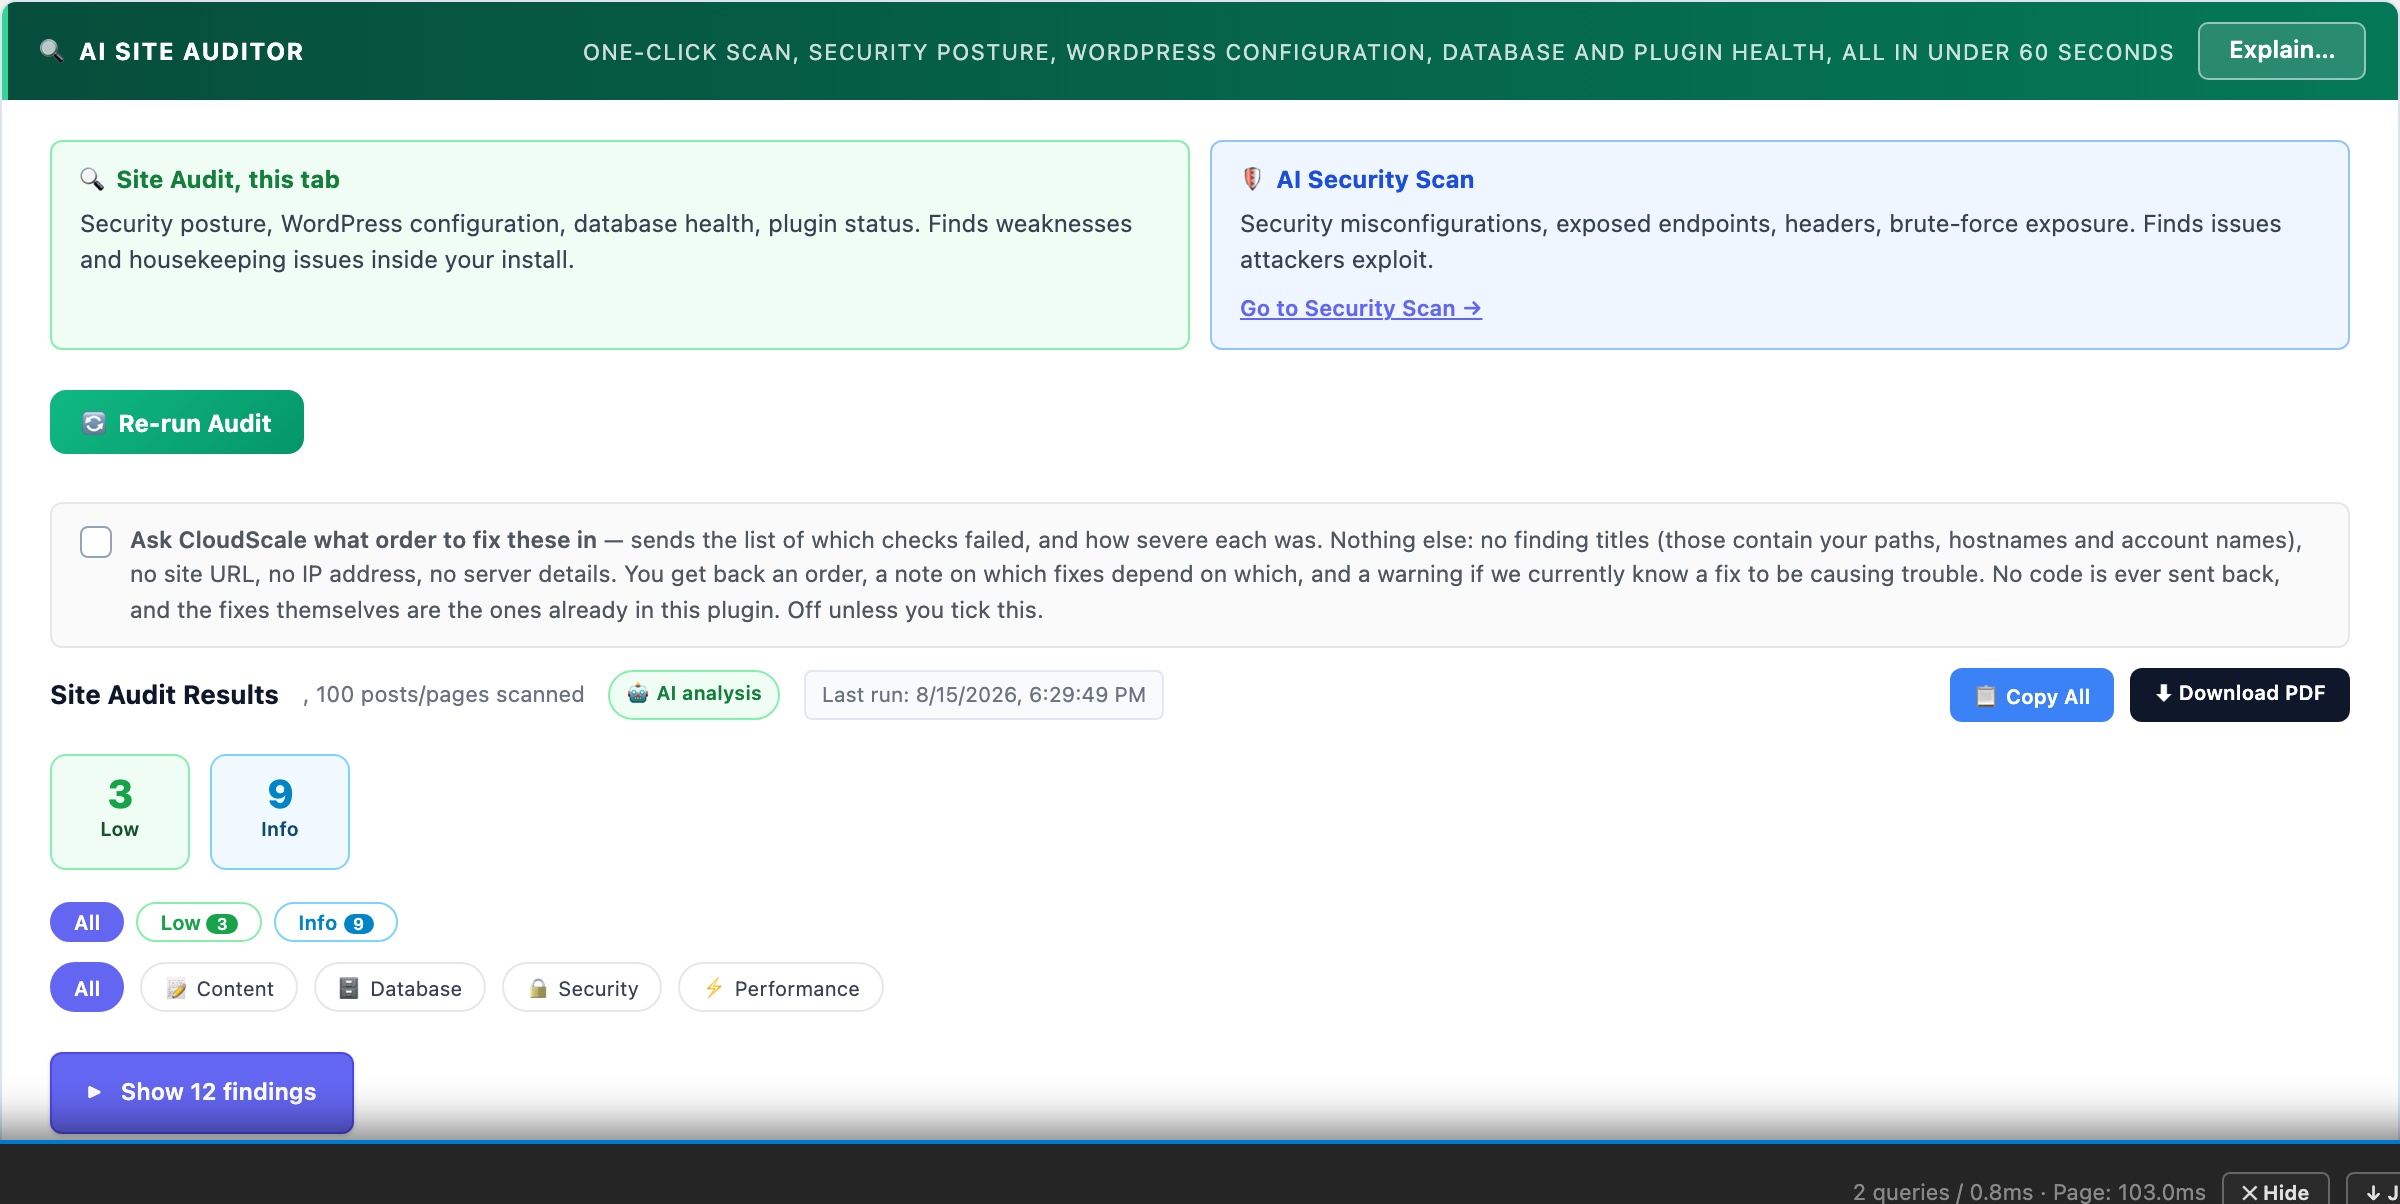This screenshot has width=2400, height=1204.
Task: Click the AI Site Auditor magnifier icon
Action: [51, 51]
